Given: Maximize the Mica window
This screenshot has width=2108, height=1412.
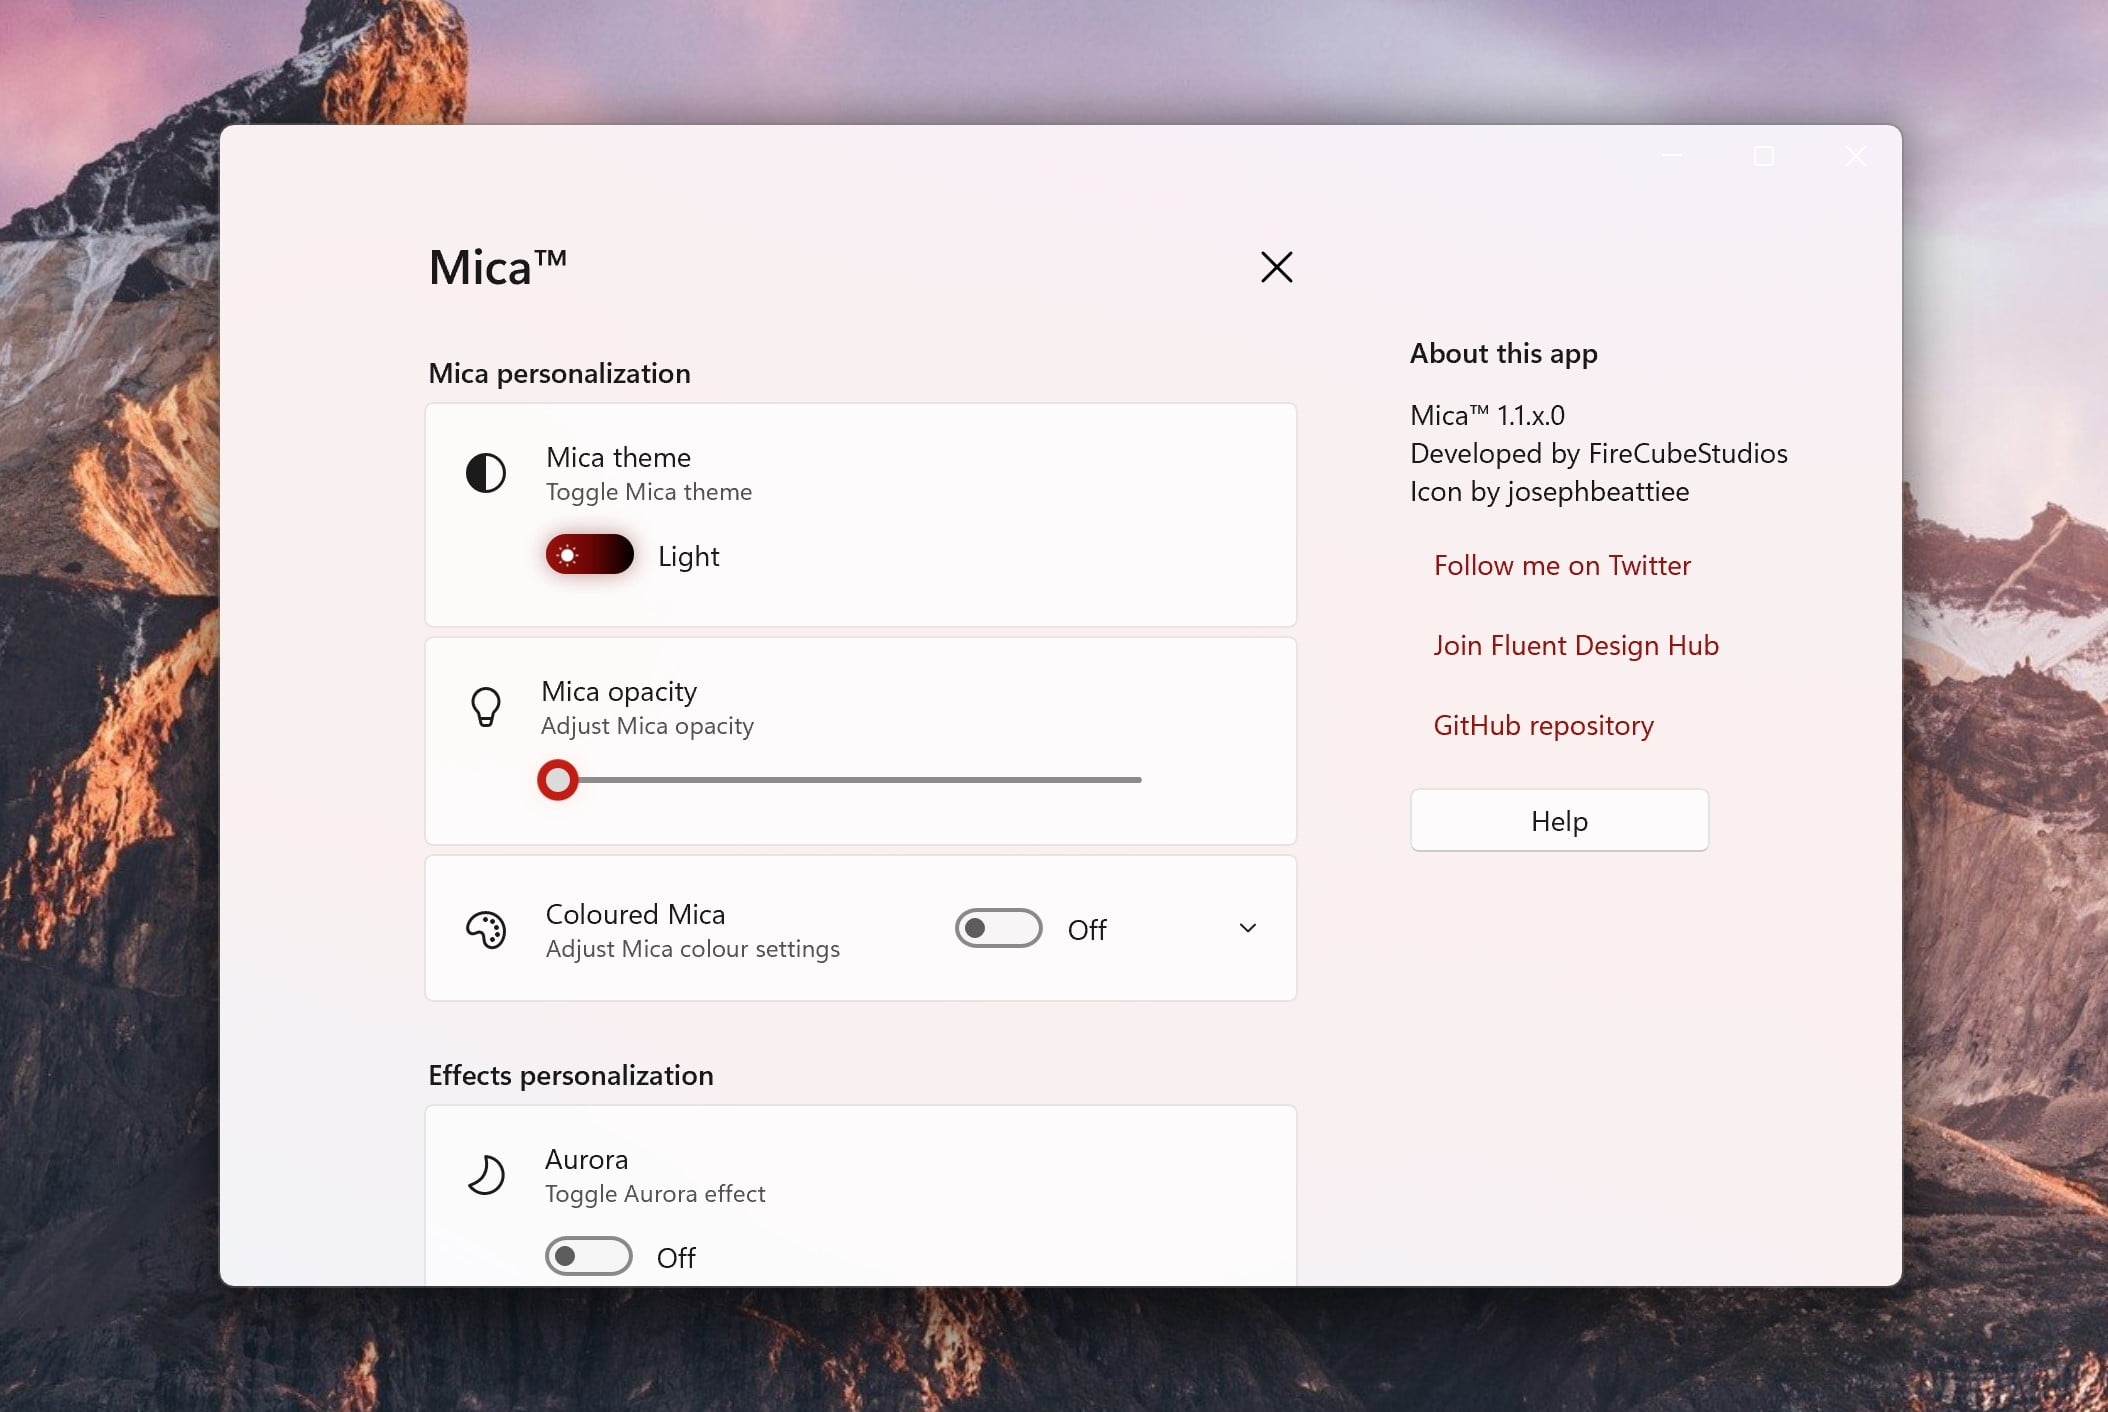Looking at the screenshot, I should (1764, 156).
